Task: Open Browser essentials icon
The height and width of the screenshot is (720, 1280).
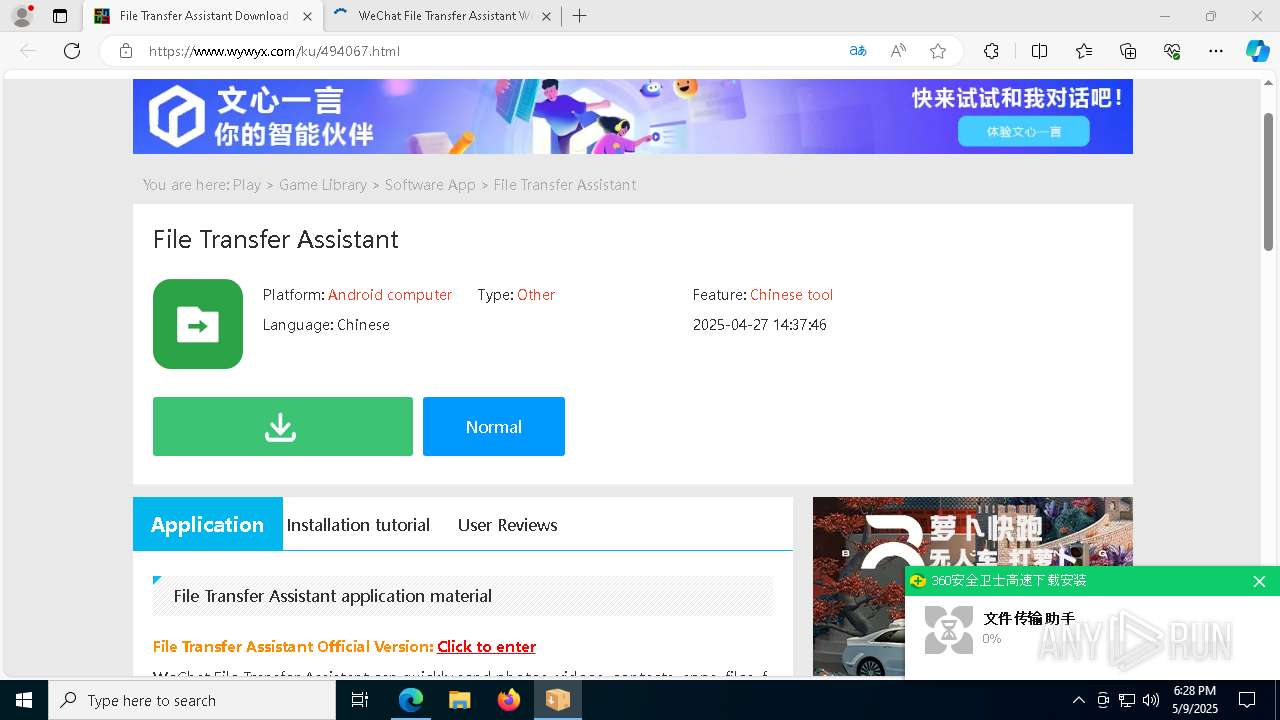Action: [x=1172, y=51]
